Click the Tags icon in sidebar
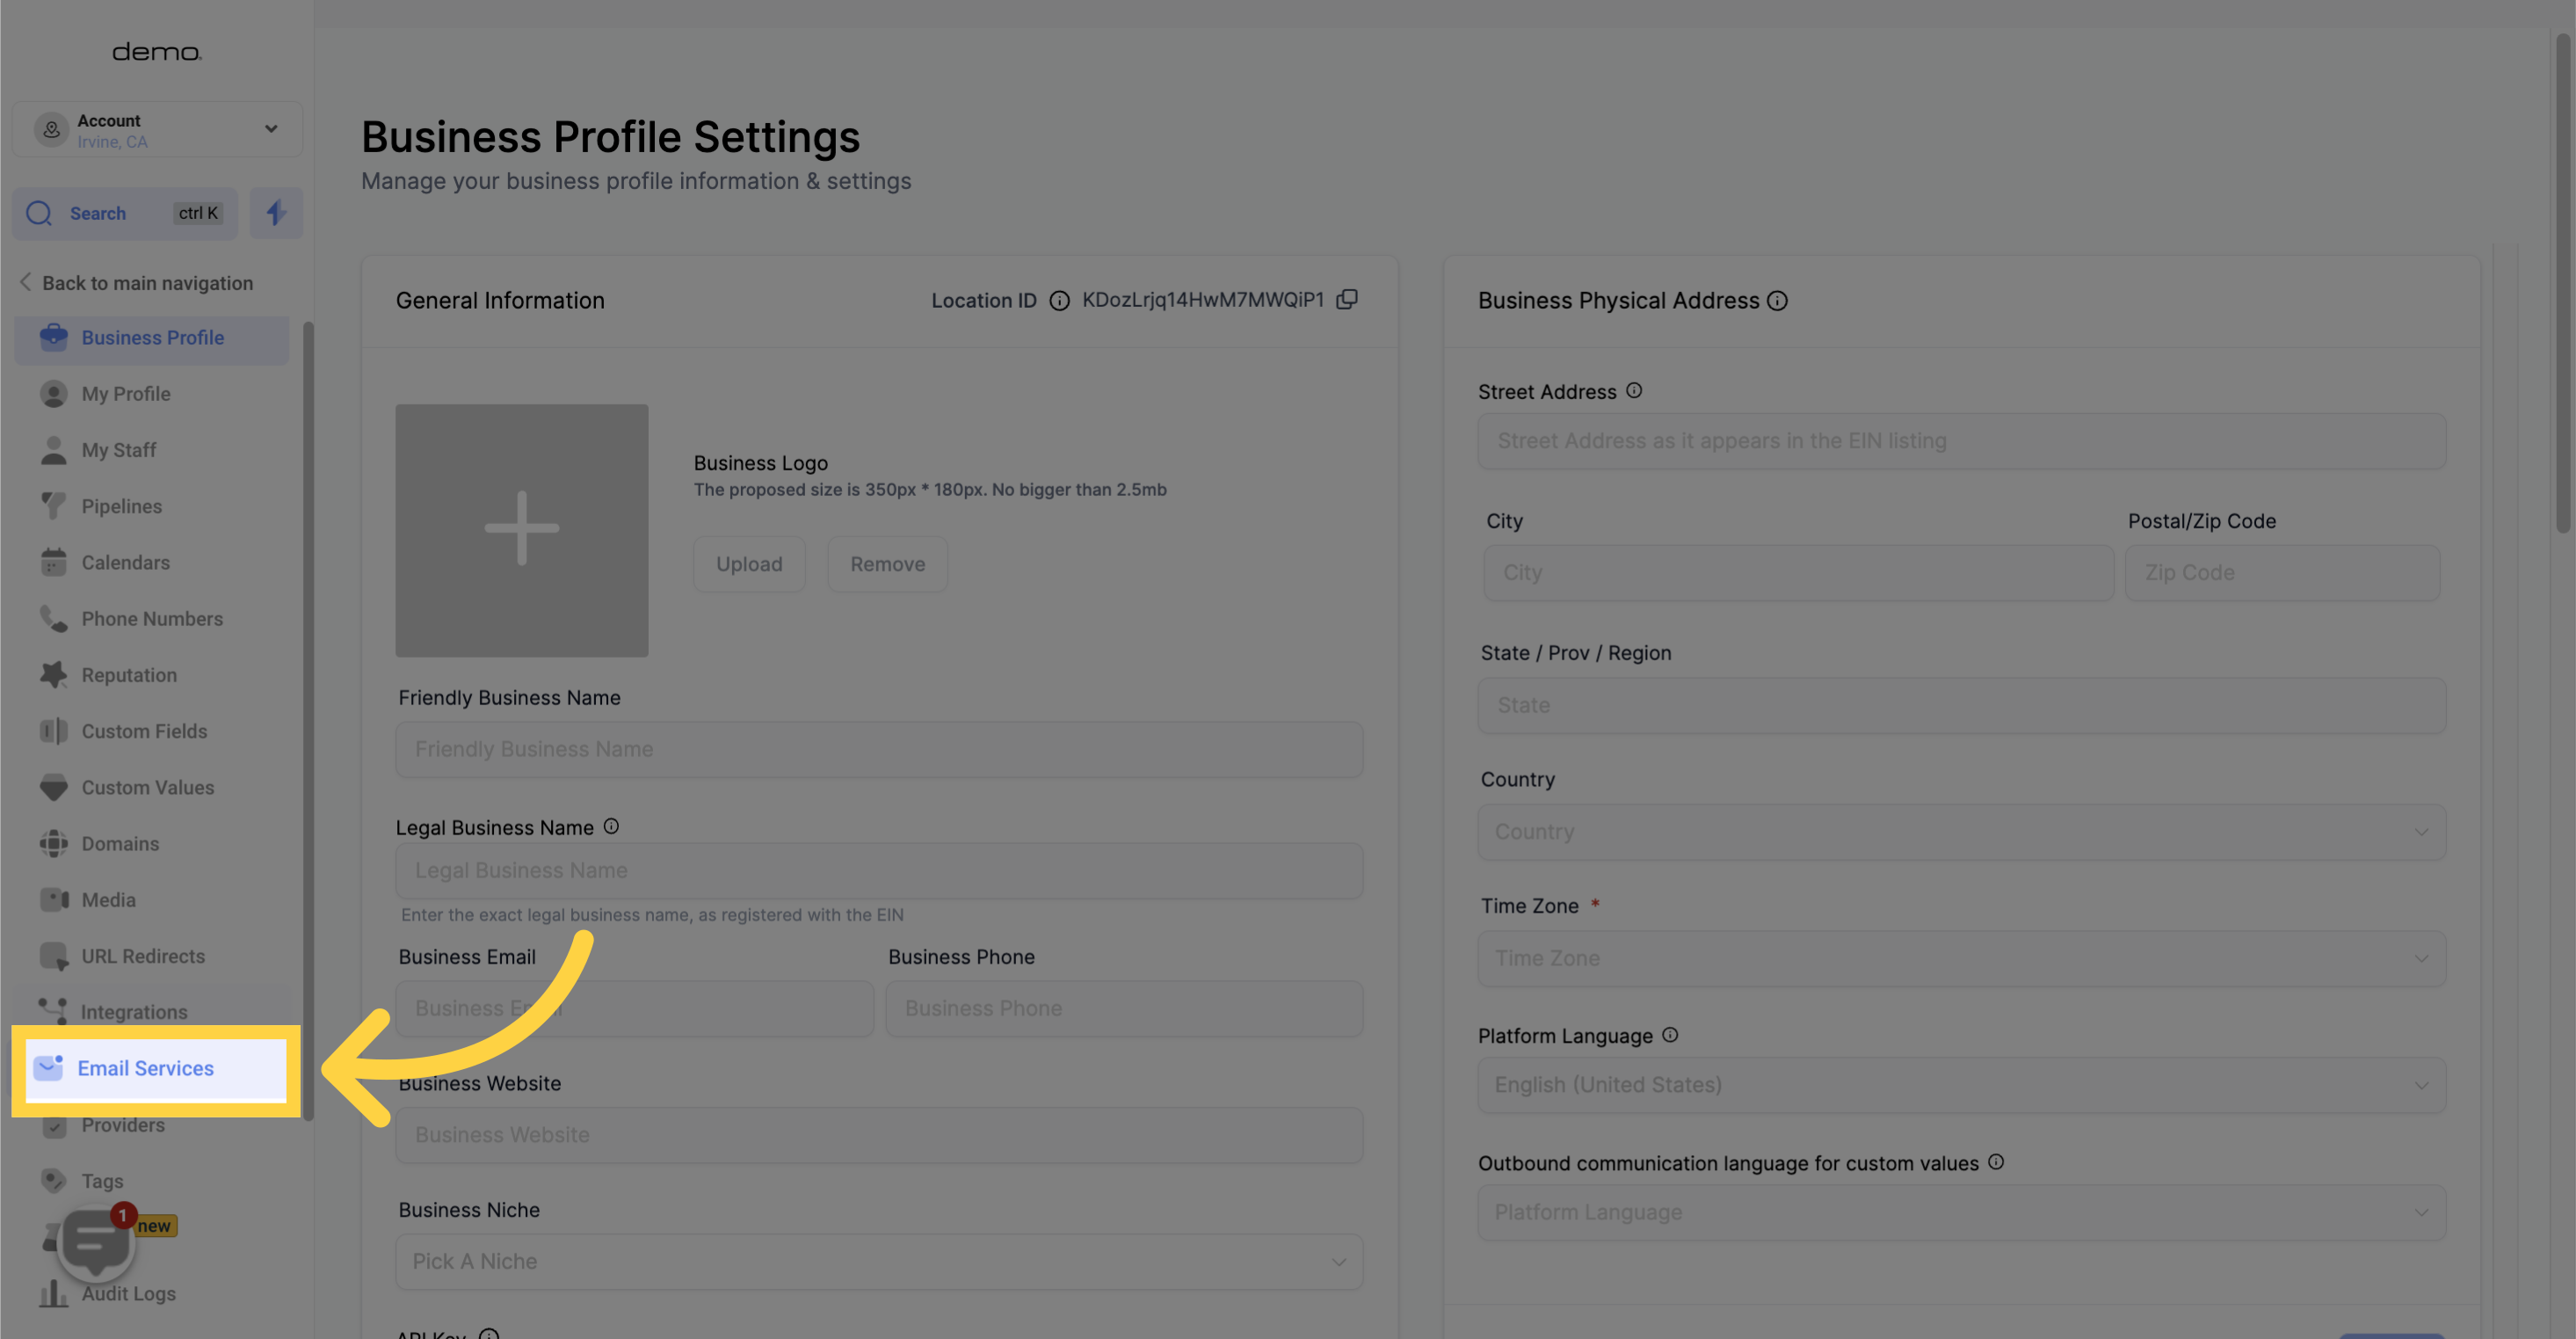Screen dimensions: 2576x1339 tap(54, 1181)
